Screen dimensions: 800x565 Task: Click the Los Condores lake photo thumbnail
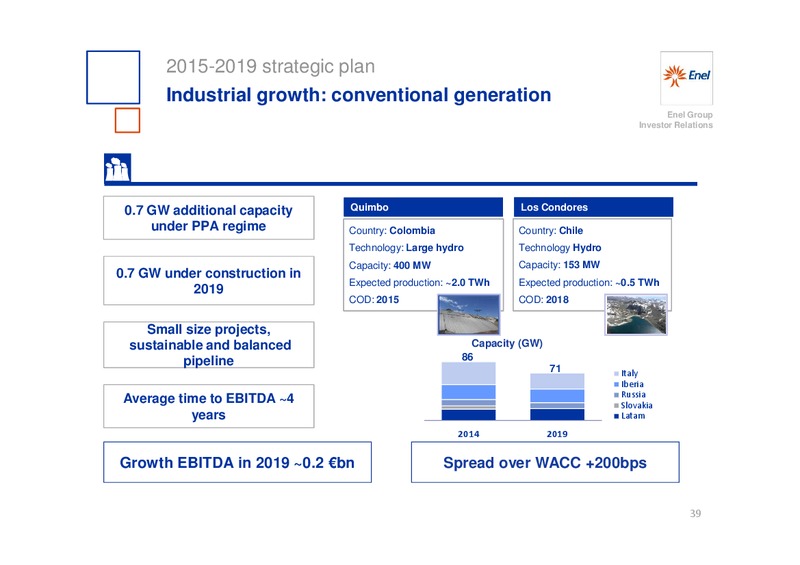[x=636, y=315]
